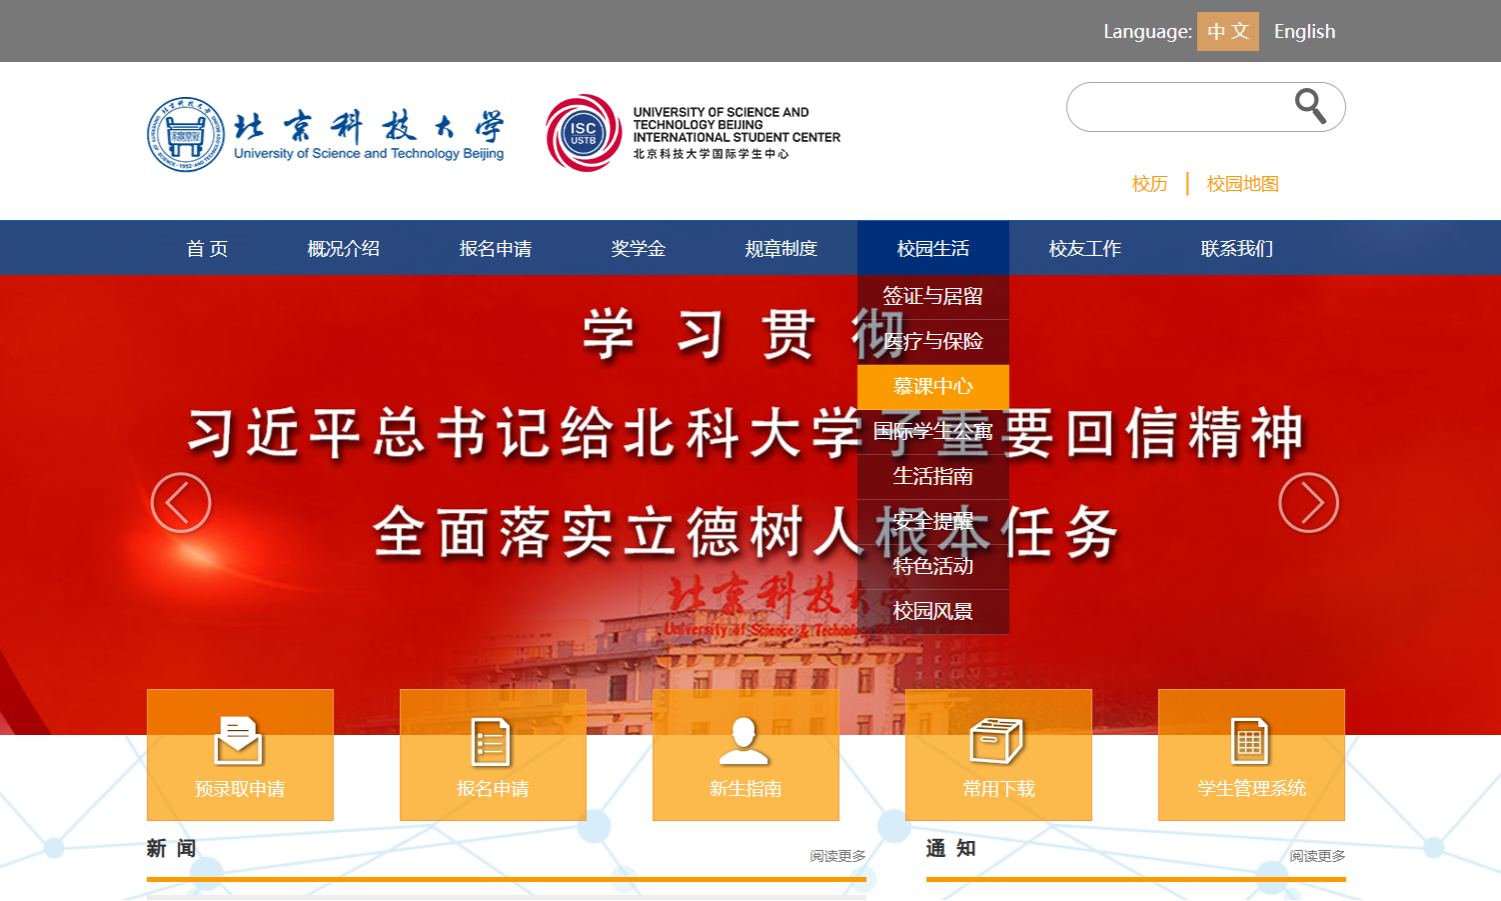
Task: Go to previous banner slide arrow
Action: click(x=181, y=502)
